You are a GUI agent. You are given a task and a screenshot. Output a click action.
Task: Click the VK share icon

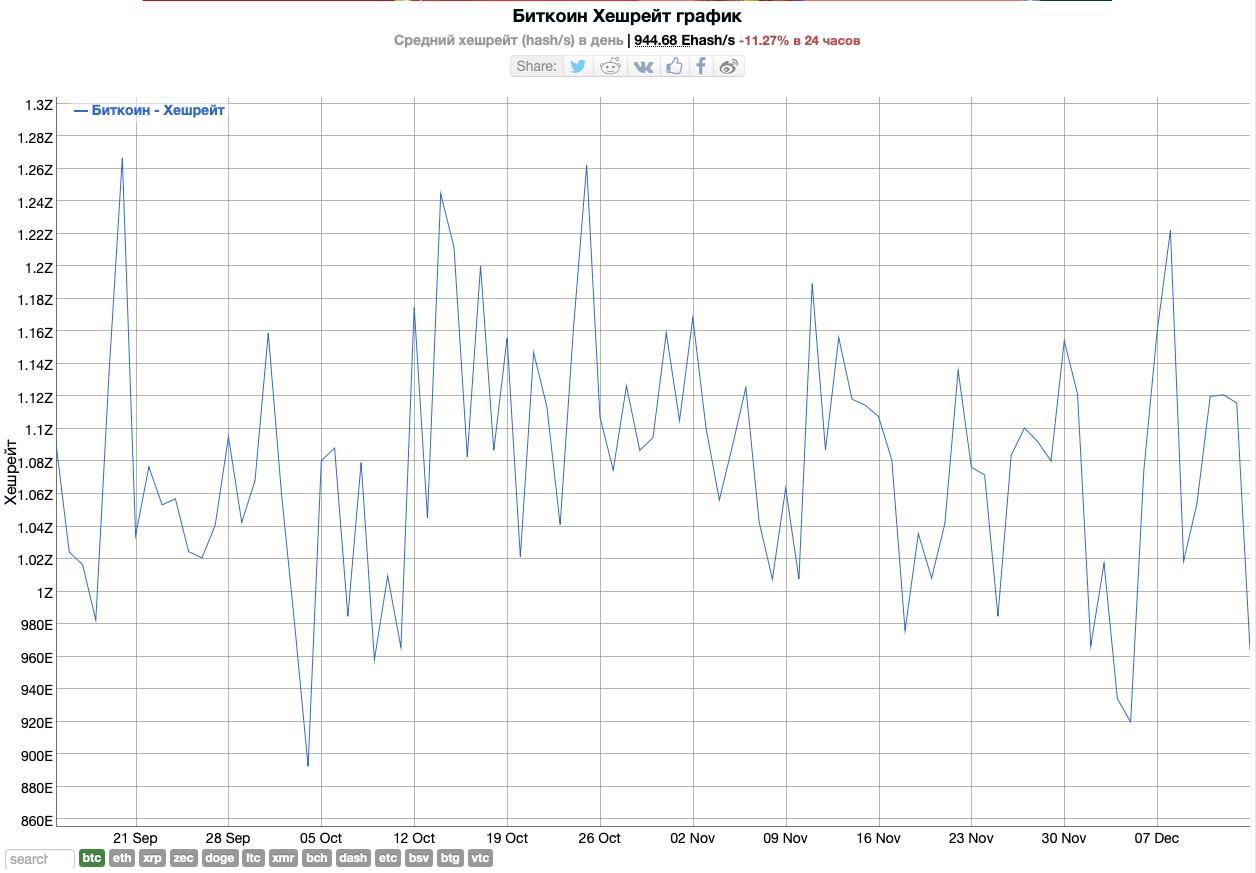643,66
